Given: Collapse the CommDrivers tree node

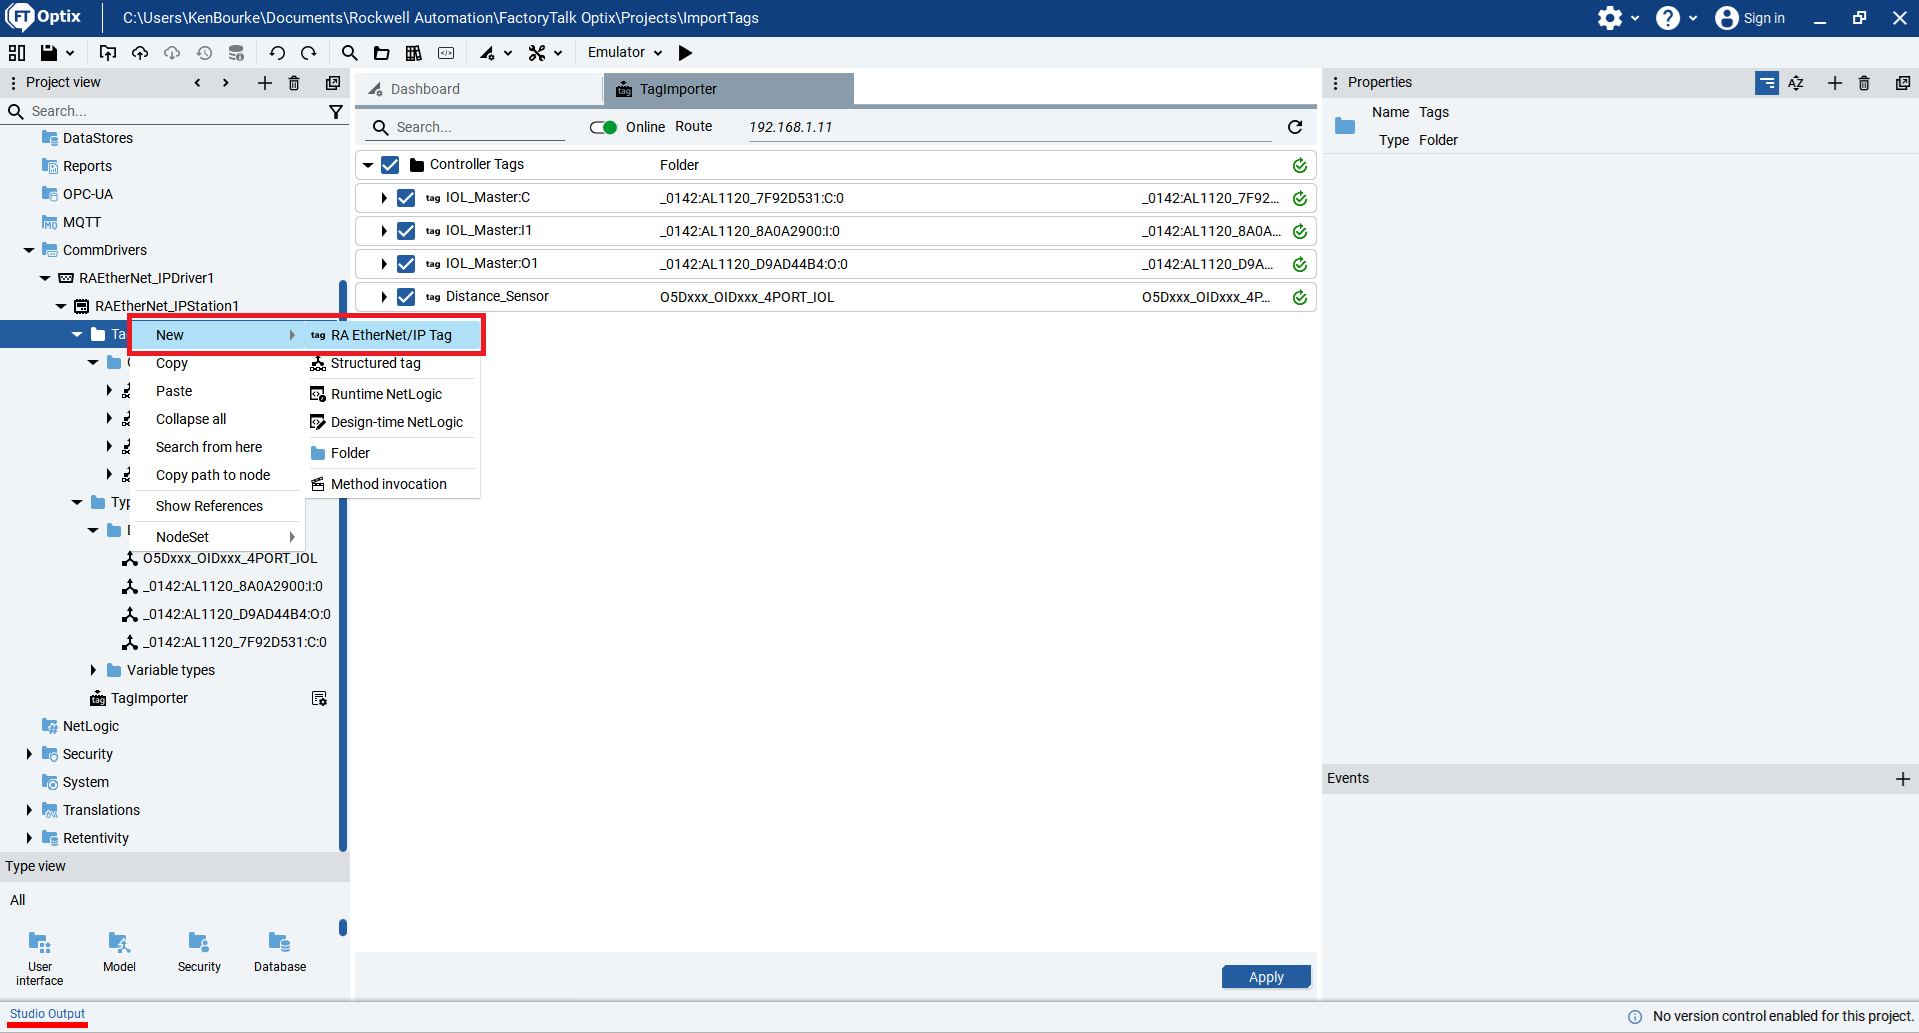Looking at the screenshot, I should (29, 250).
